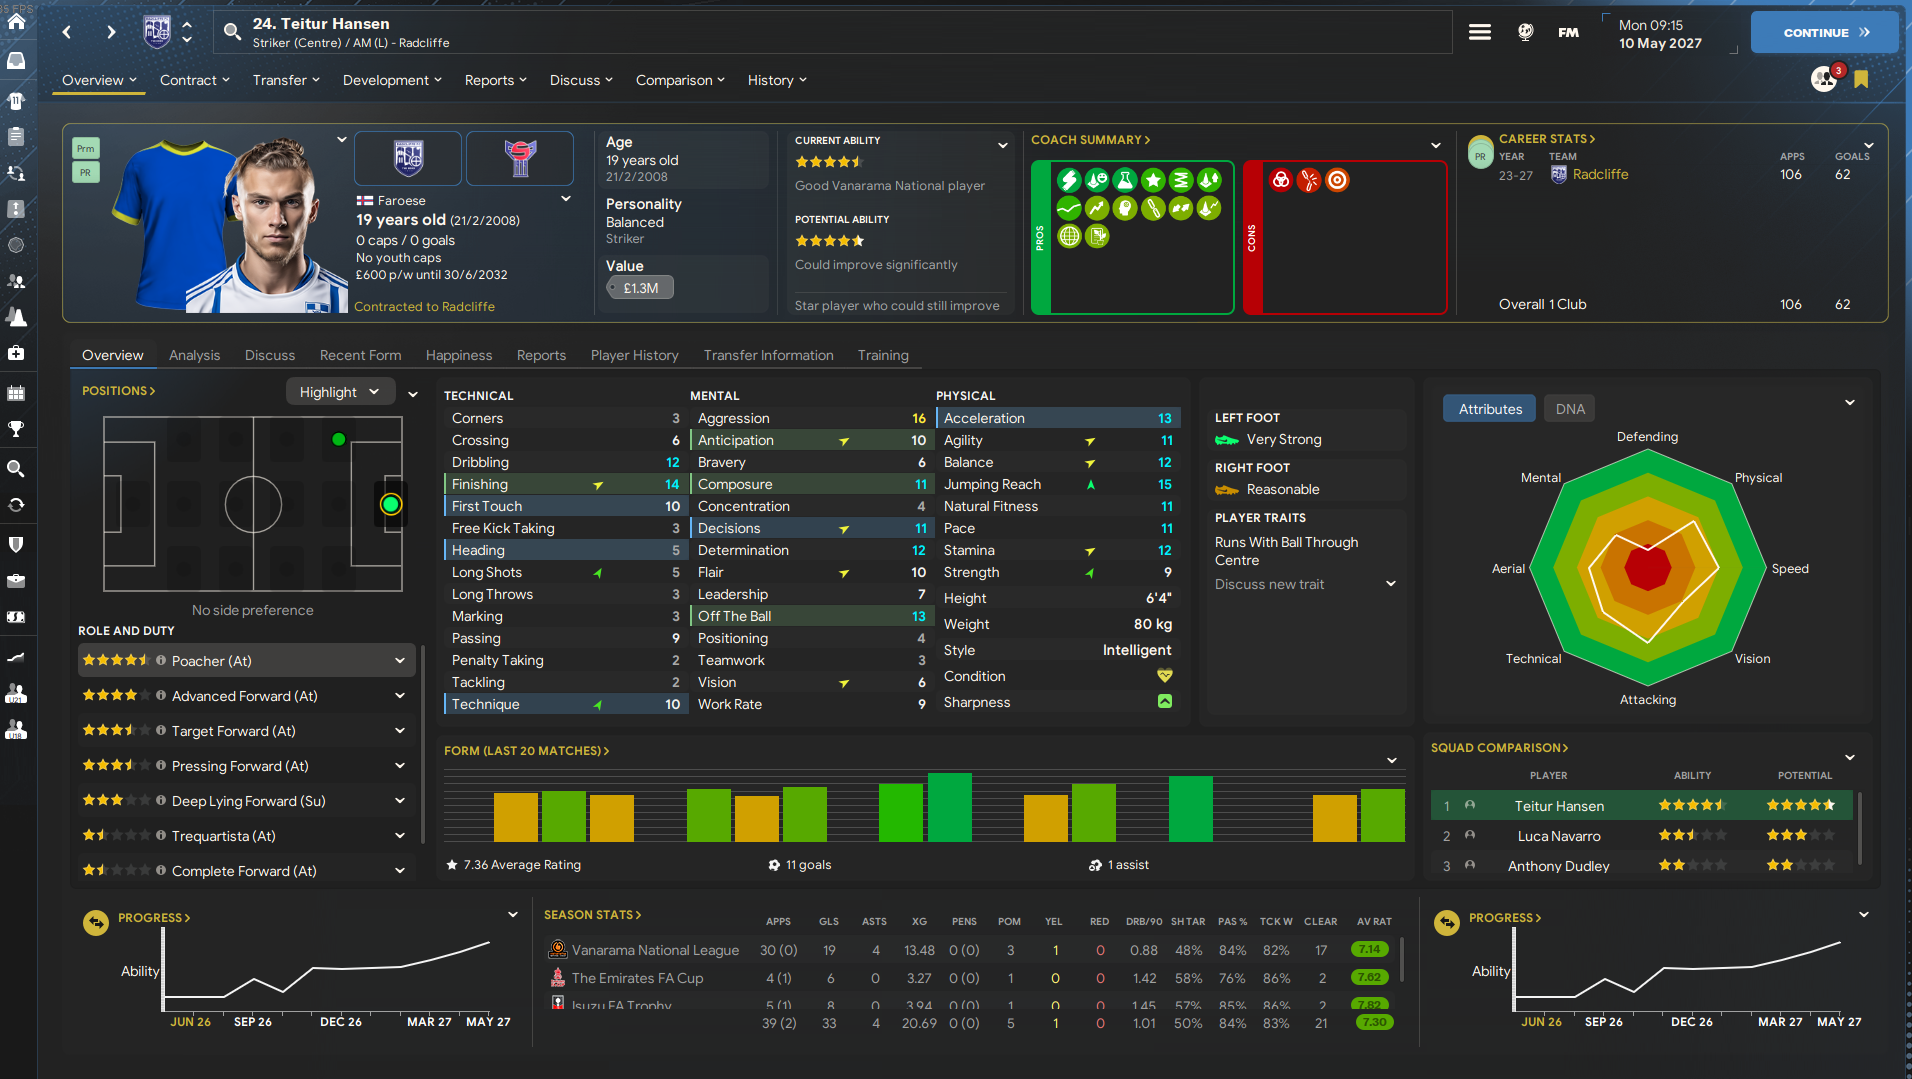Click the search magnifier beside player name
This screenshot has width=1912, height=1079.
(232, 32)
